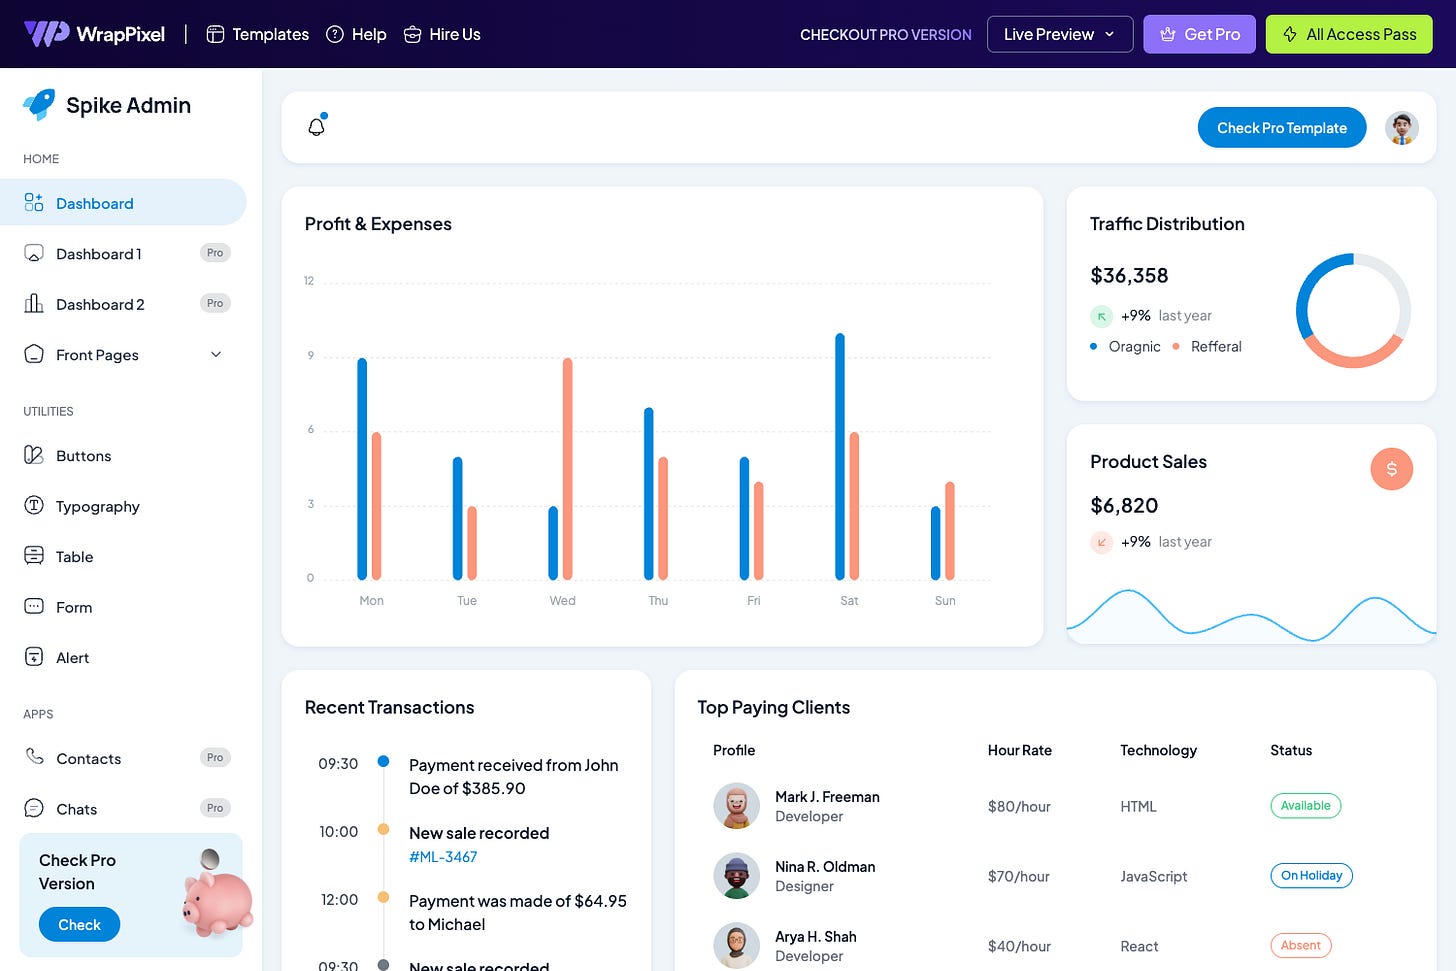
Task: Open the Alert utility page
Action: coord(71,657)
